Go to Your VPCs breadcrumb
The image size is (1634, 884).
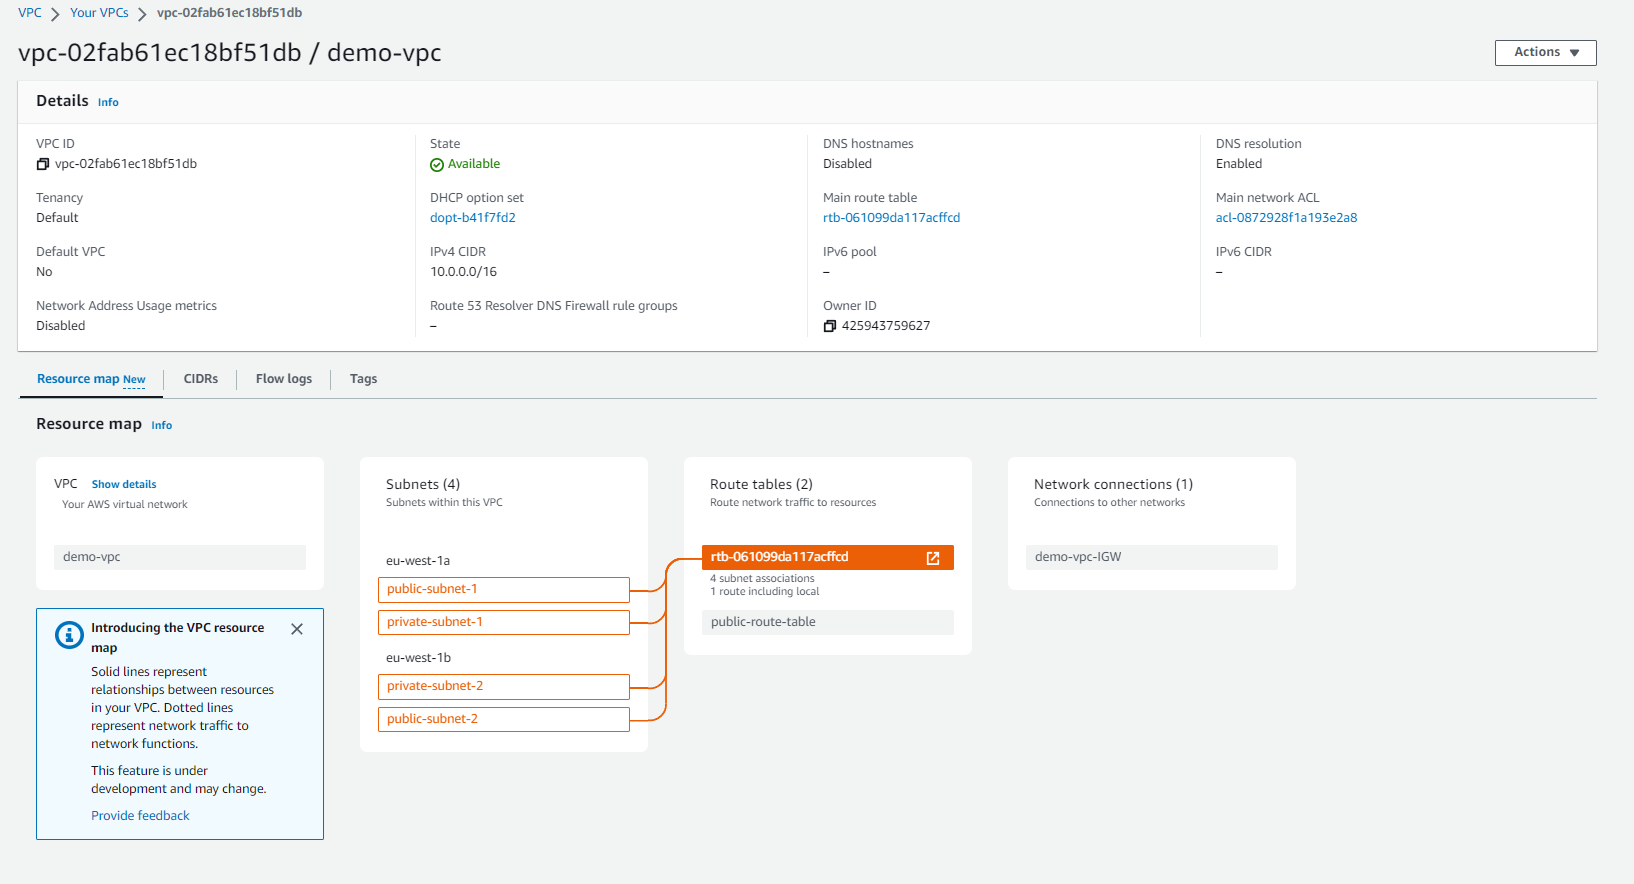pyautogui.click(x=99, y=13)
